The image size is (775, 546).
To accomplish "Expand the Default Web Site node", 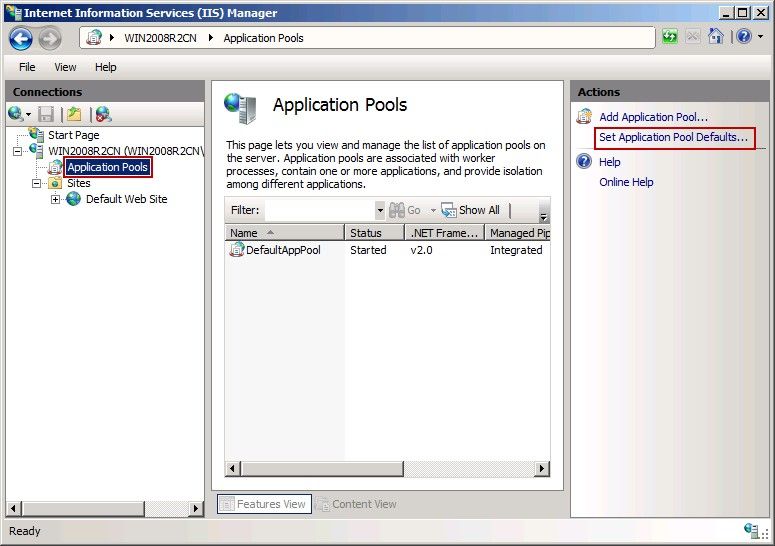I will (x=55, y=199).
